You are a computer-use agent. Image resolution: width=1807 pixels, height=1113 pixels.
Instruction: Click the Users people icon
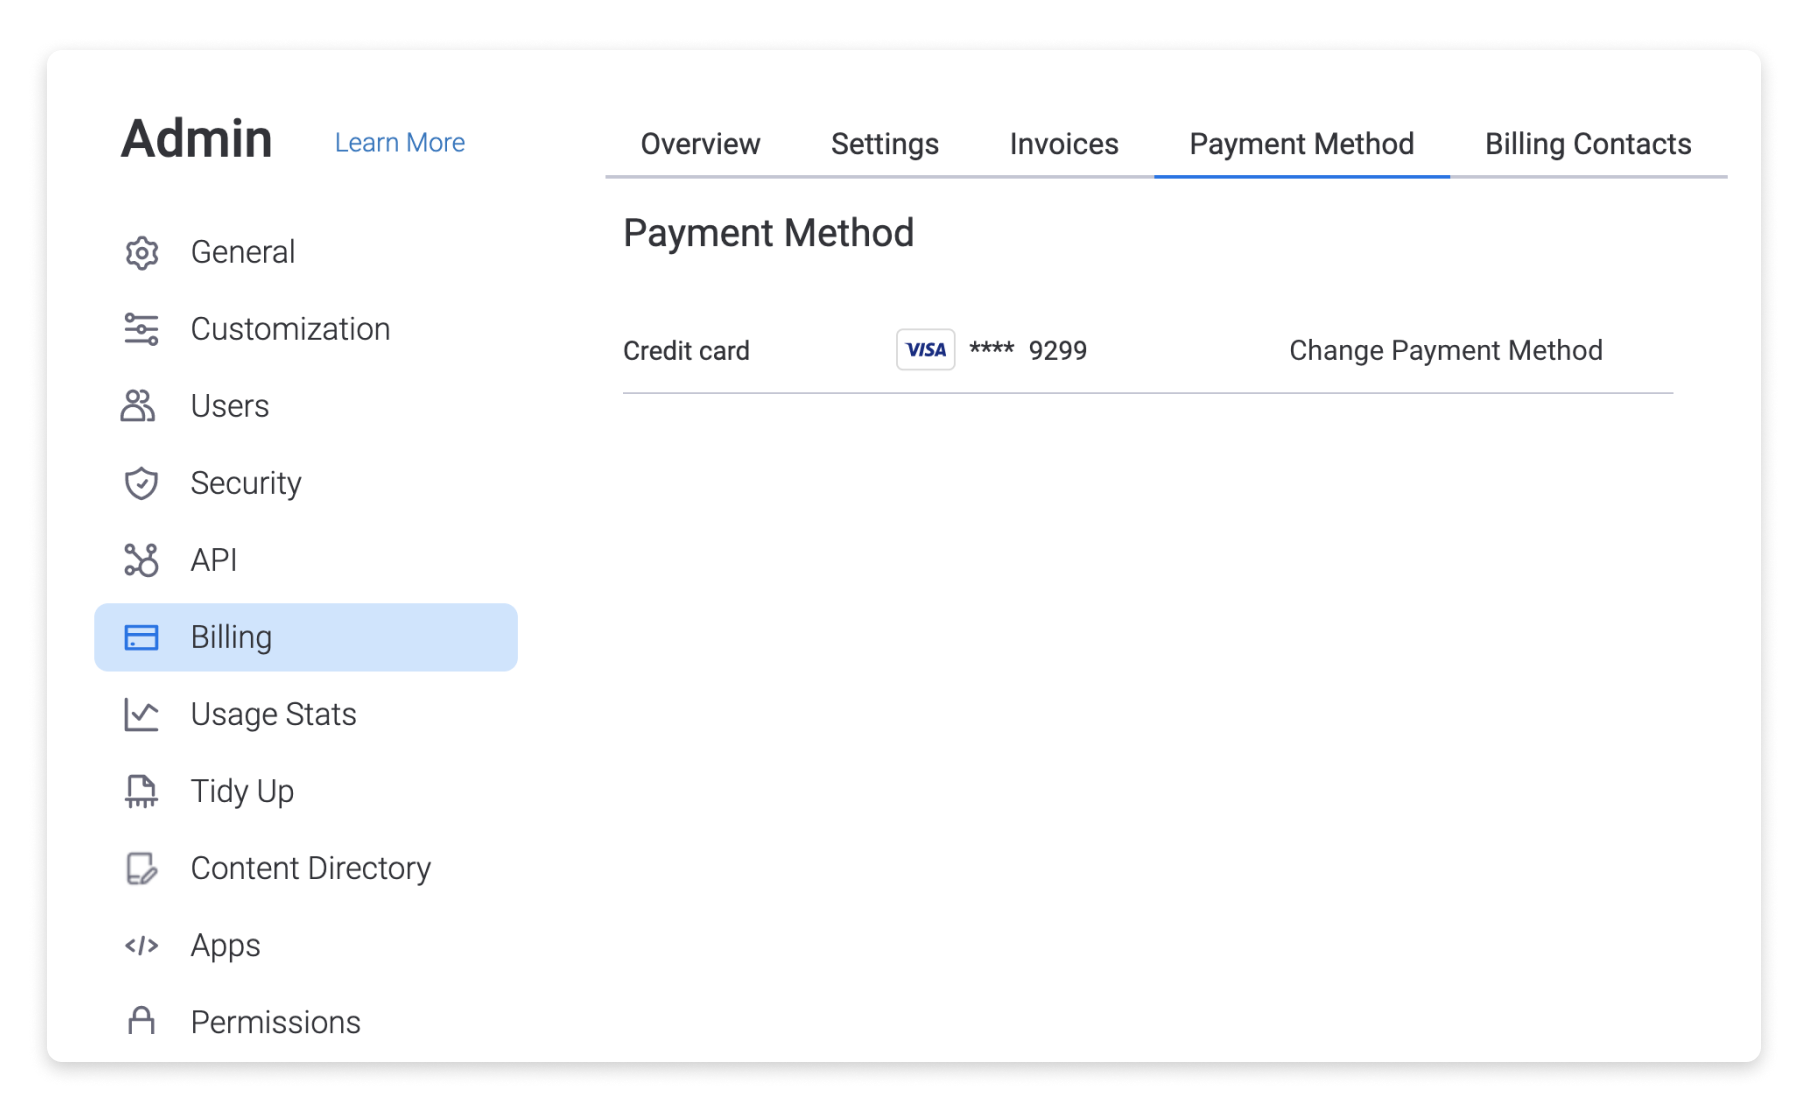[x=138, y=406]
